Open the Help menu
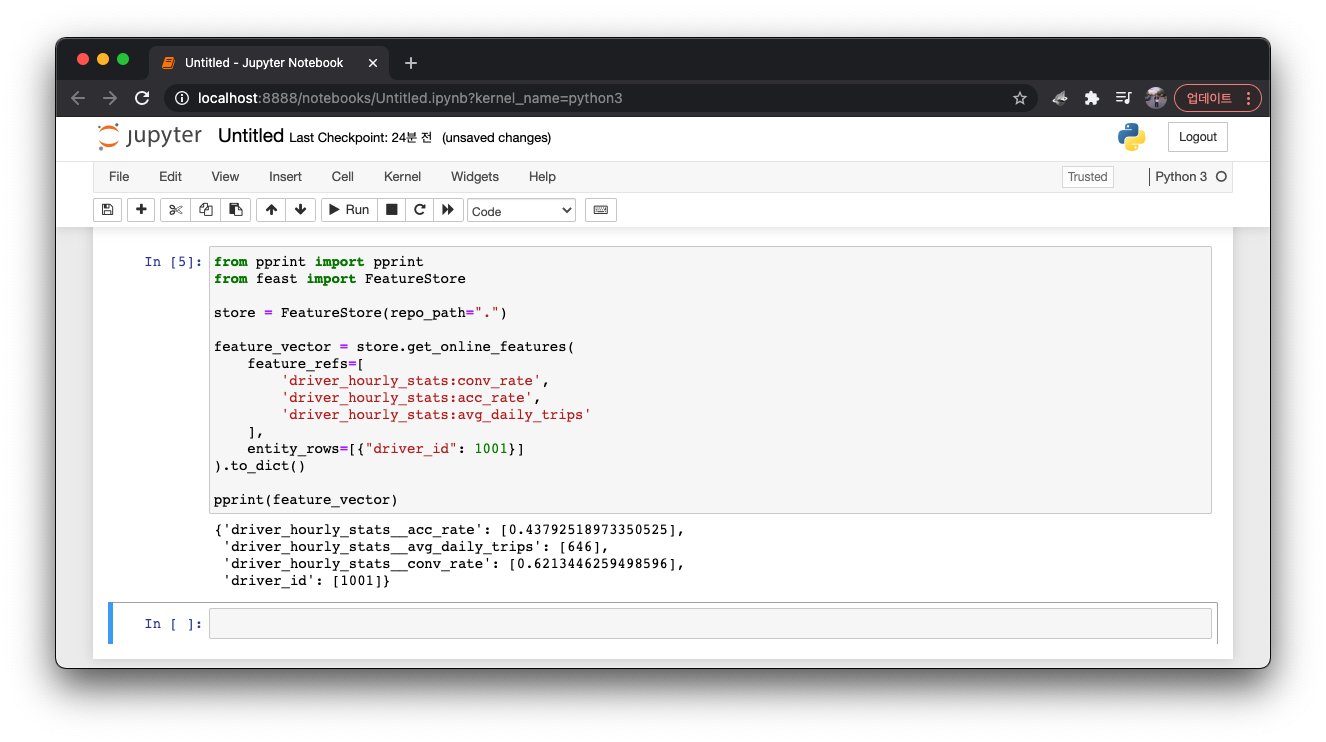The image size is (1326, 742). point(542,176)
